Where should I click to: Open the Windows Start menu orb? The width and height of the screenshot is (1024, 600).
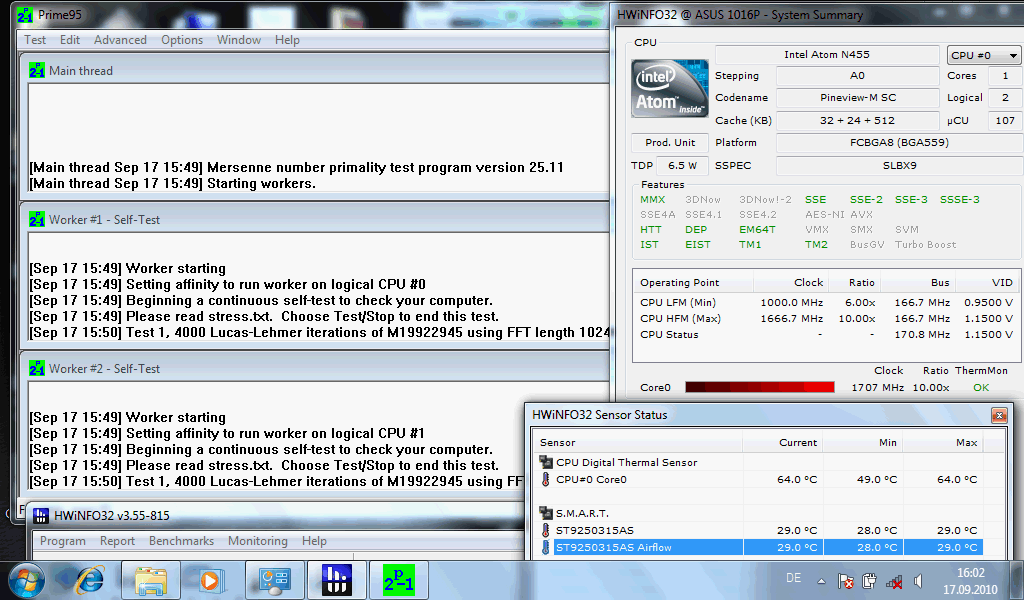[27, 580]
